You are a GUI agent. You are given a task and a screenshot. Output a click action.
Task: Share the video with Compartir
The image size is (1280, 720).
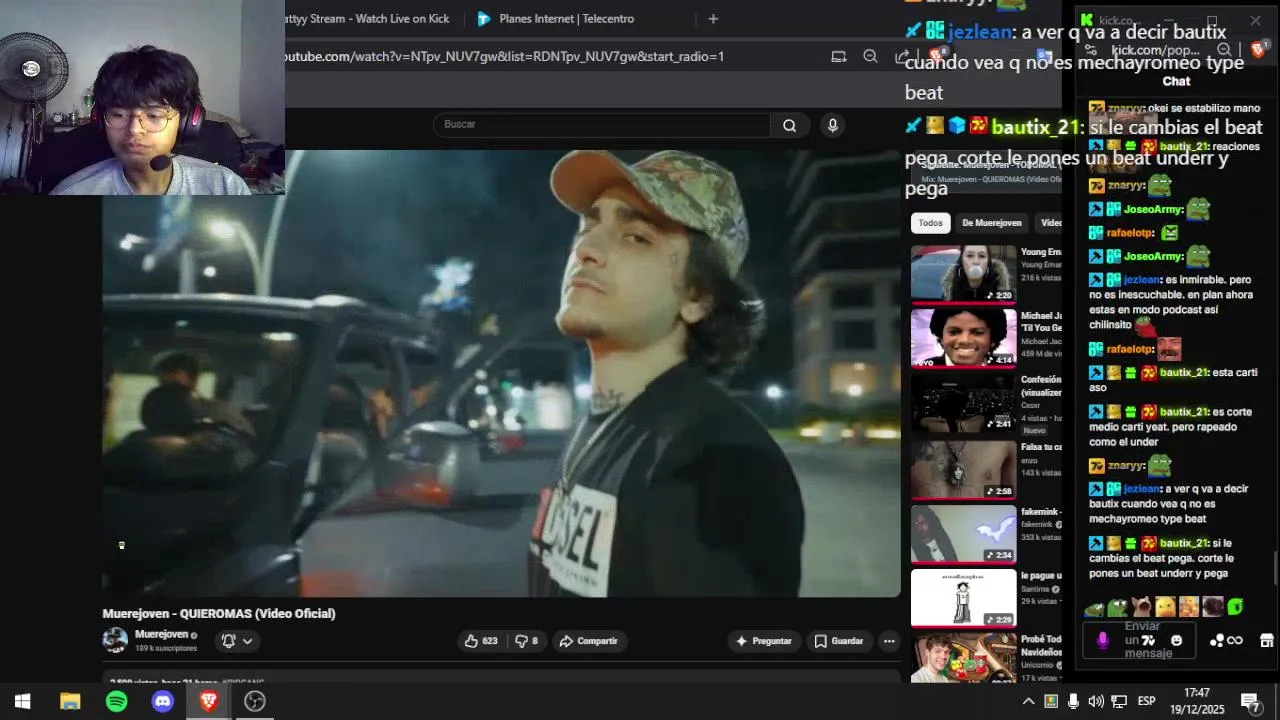tap(588, 641)
